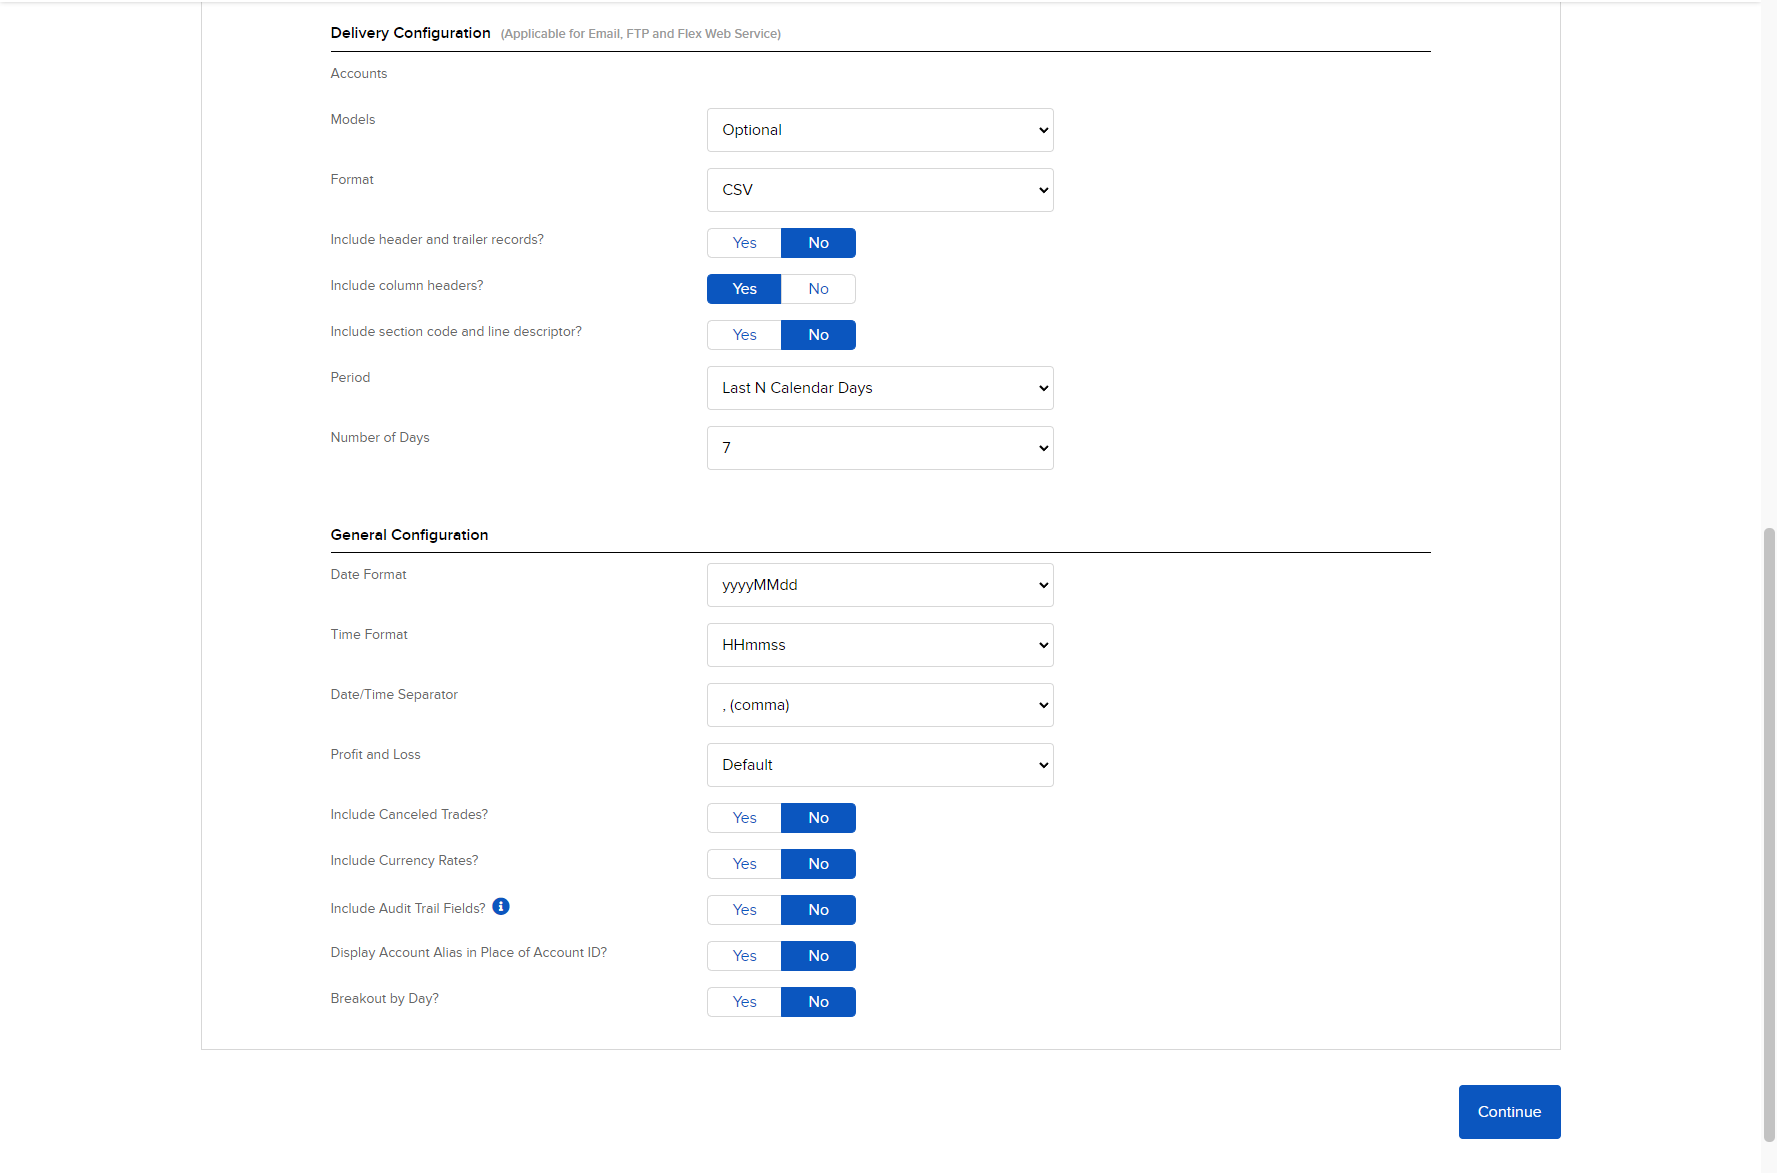1777x1173 pixels.
Task: Select Yes for Include Canceled Trades
Action: click(744, 818)
